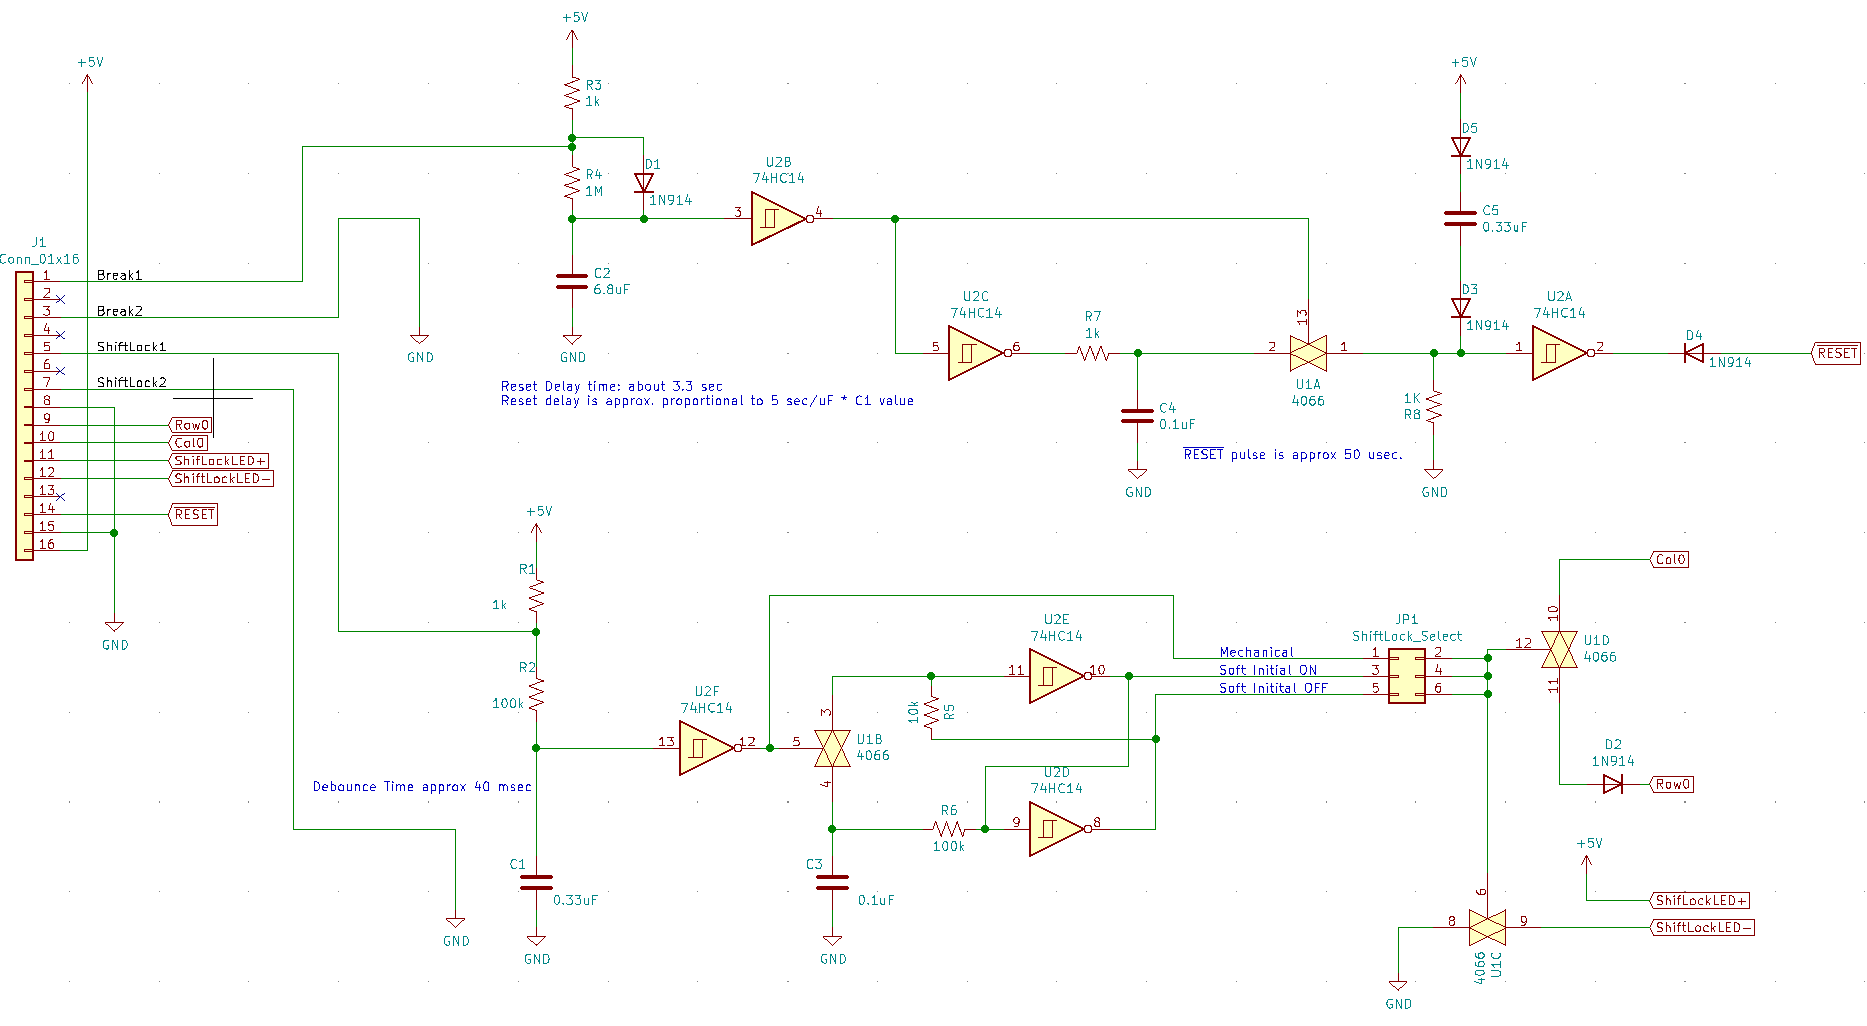The width and height of the screenshot is (1867, 1026).
Task: Click ShiftLockLED- label near U1C
Action: click(x=1701, y=927)
